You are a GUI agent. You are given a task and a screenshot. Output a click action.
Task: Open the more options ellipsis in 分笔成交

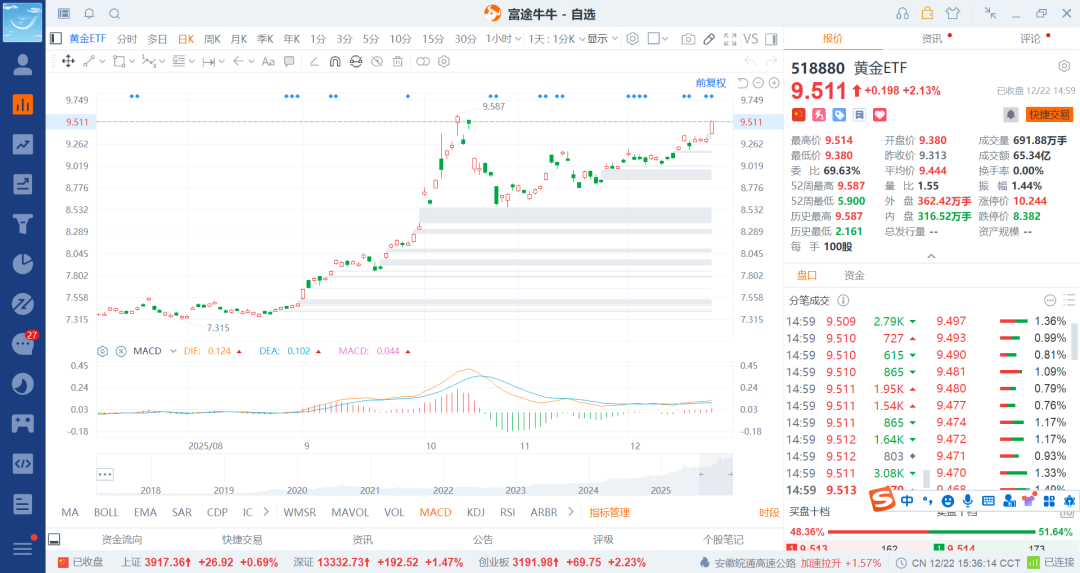1050,300
